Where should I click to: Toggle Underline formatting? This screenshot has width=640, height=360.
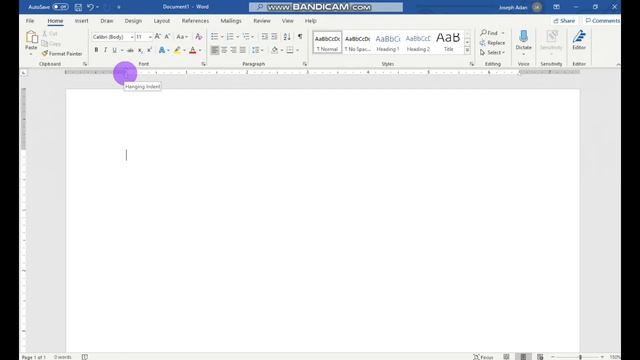pos(114,50)
